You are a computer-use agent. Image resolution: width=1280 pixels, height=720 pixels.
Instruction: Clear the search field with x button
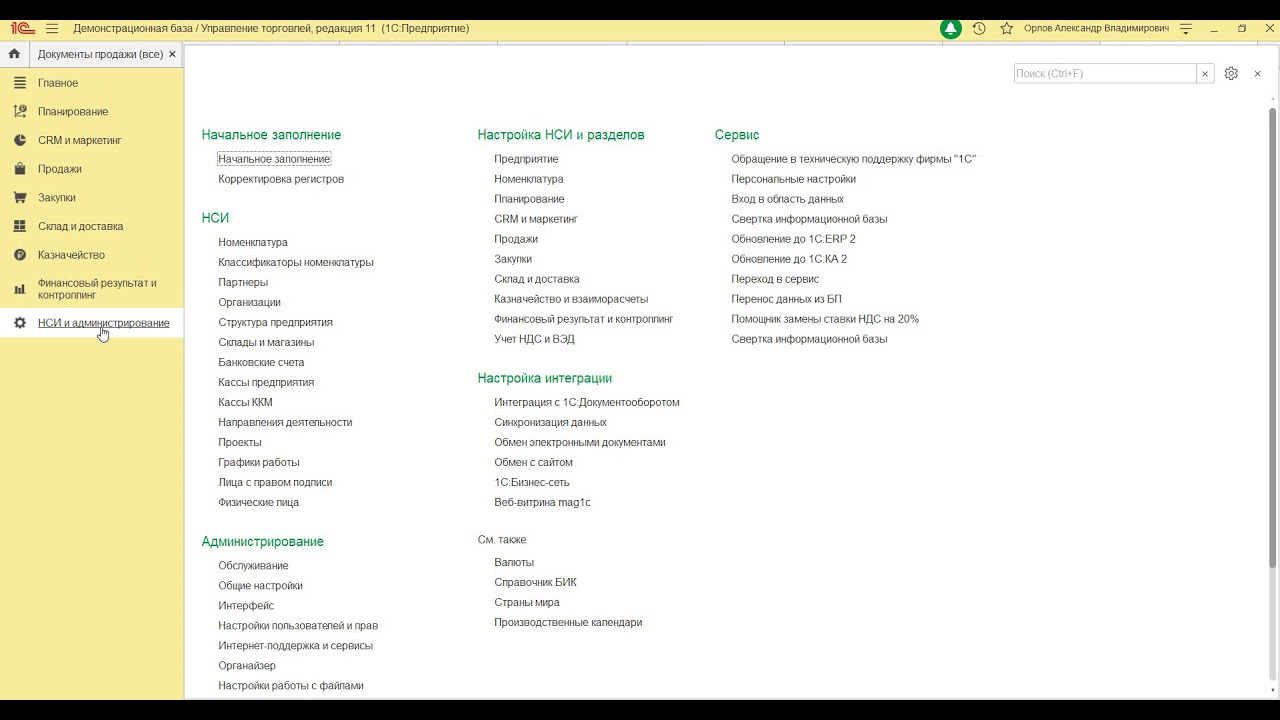(x=1205, y=74)
